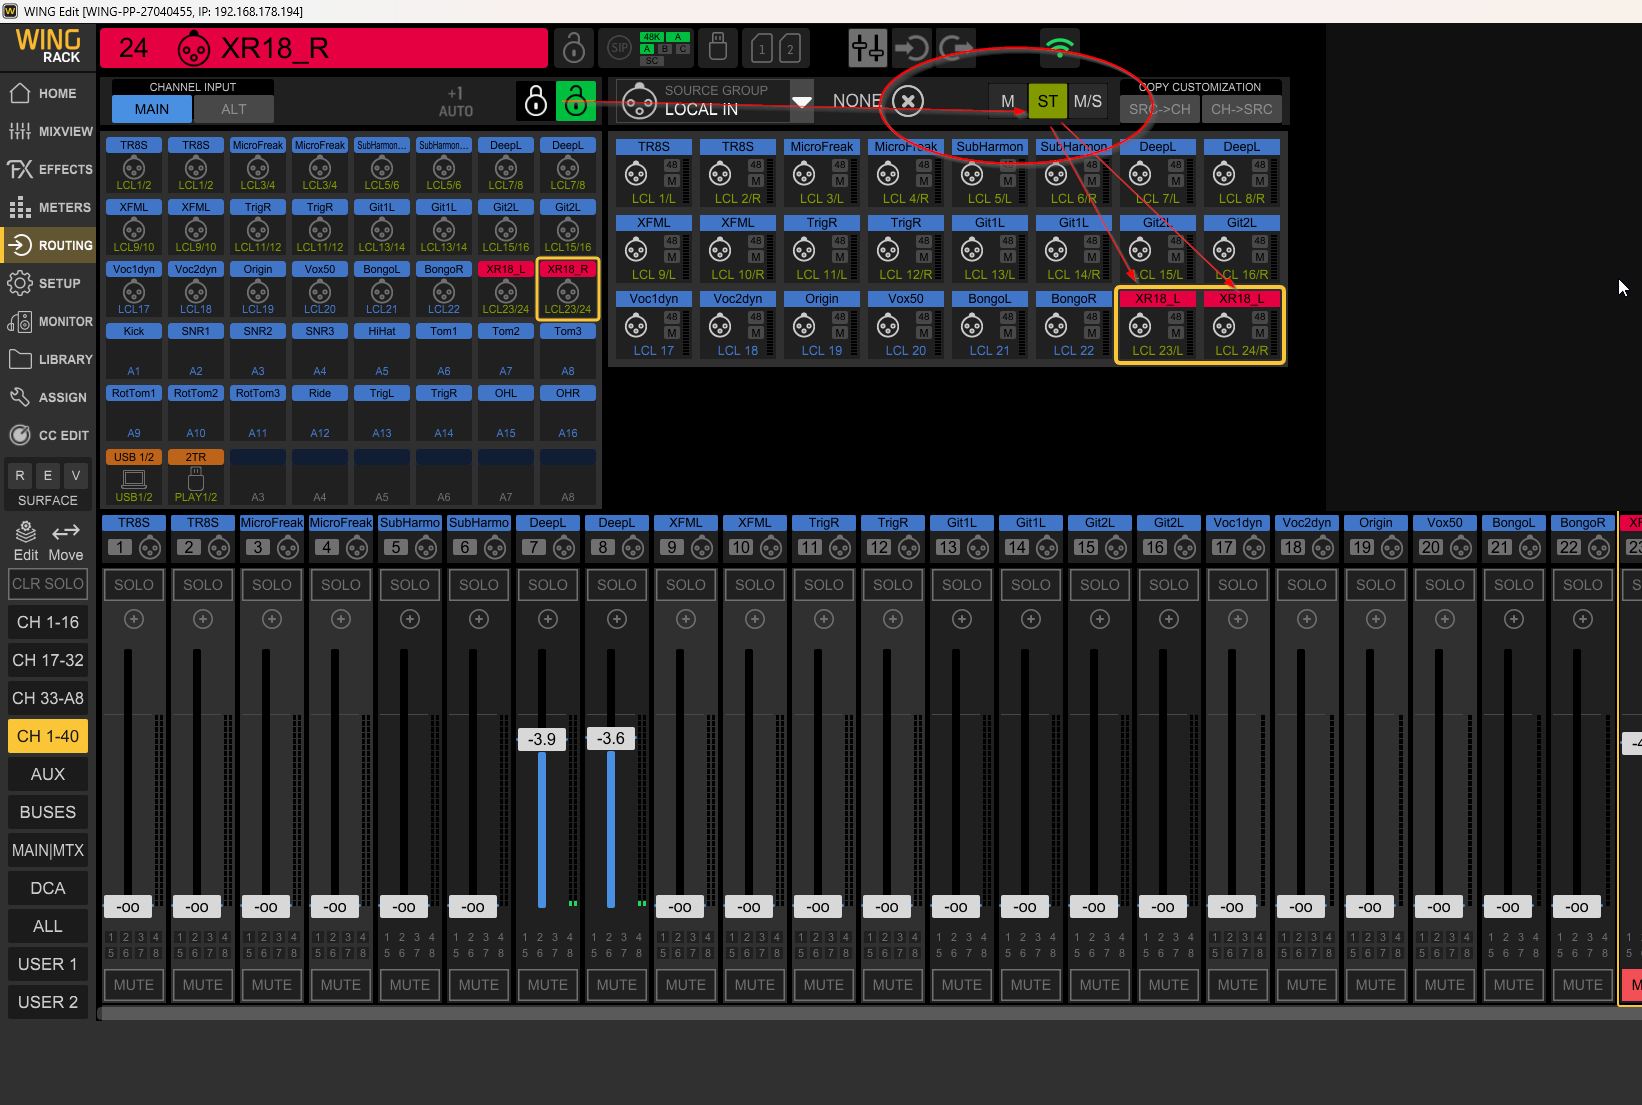Expand plus button on channel 1 strip
1642x1105 pixels.
(134, 620)
